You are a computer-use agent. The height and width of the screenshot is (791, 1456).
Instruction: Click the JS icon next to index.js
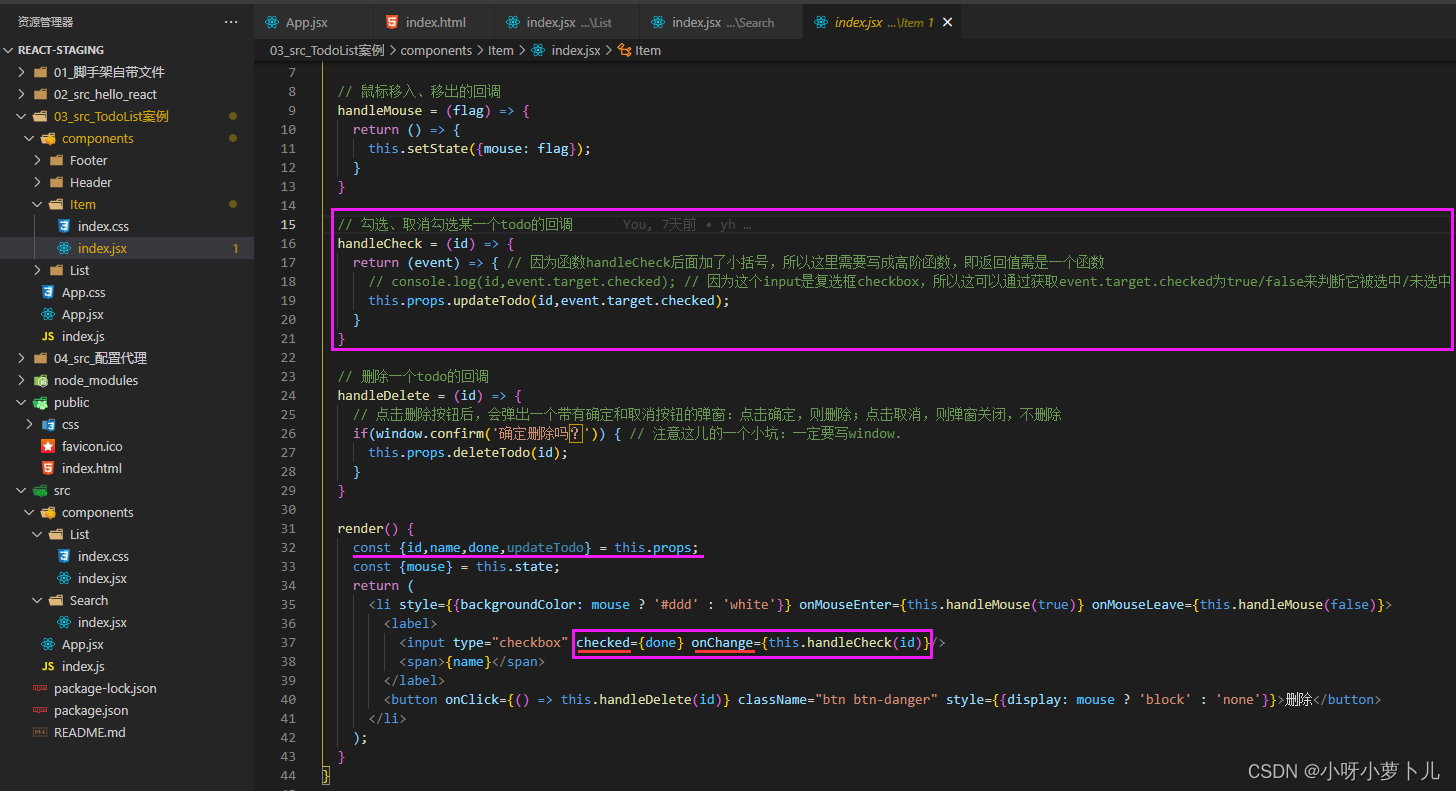click(47, 336)
